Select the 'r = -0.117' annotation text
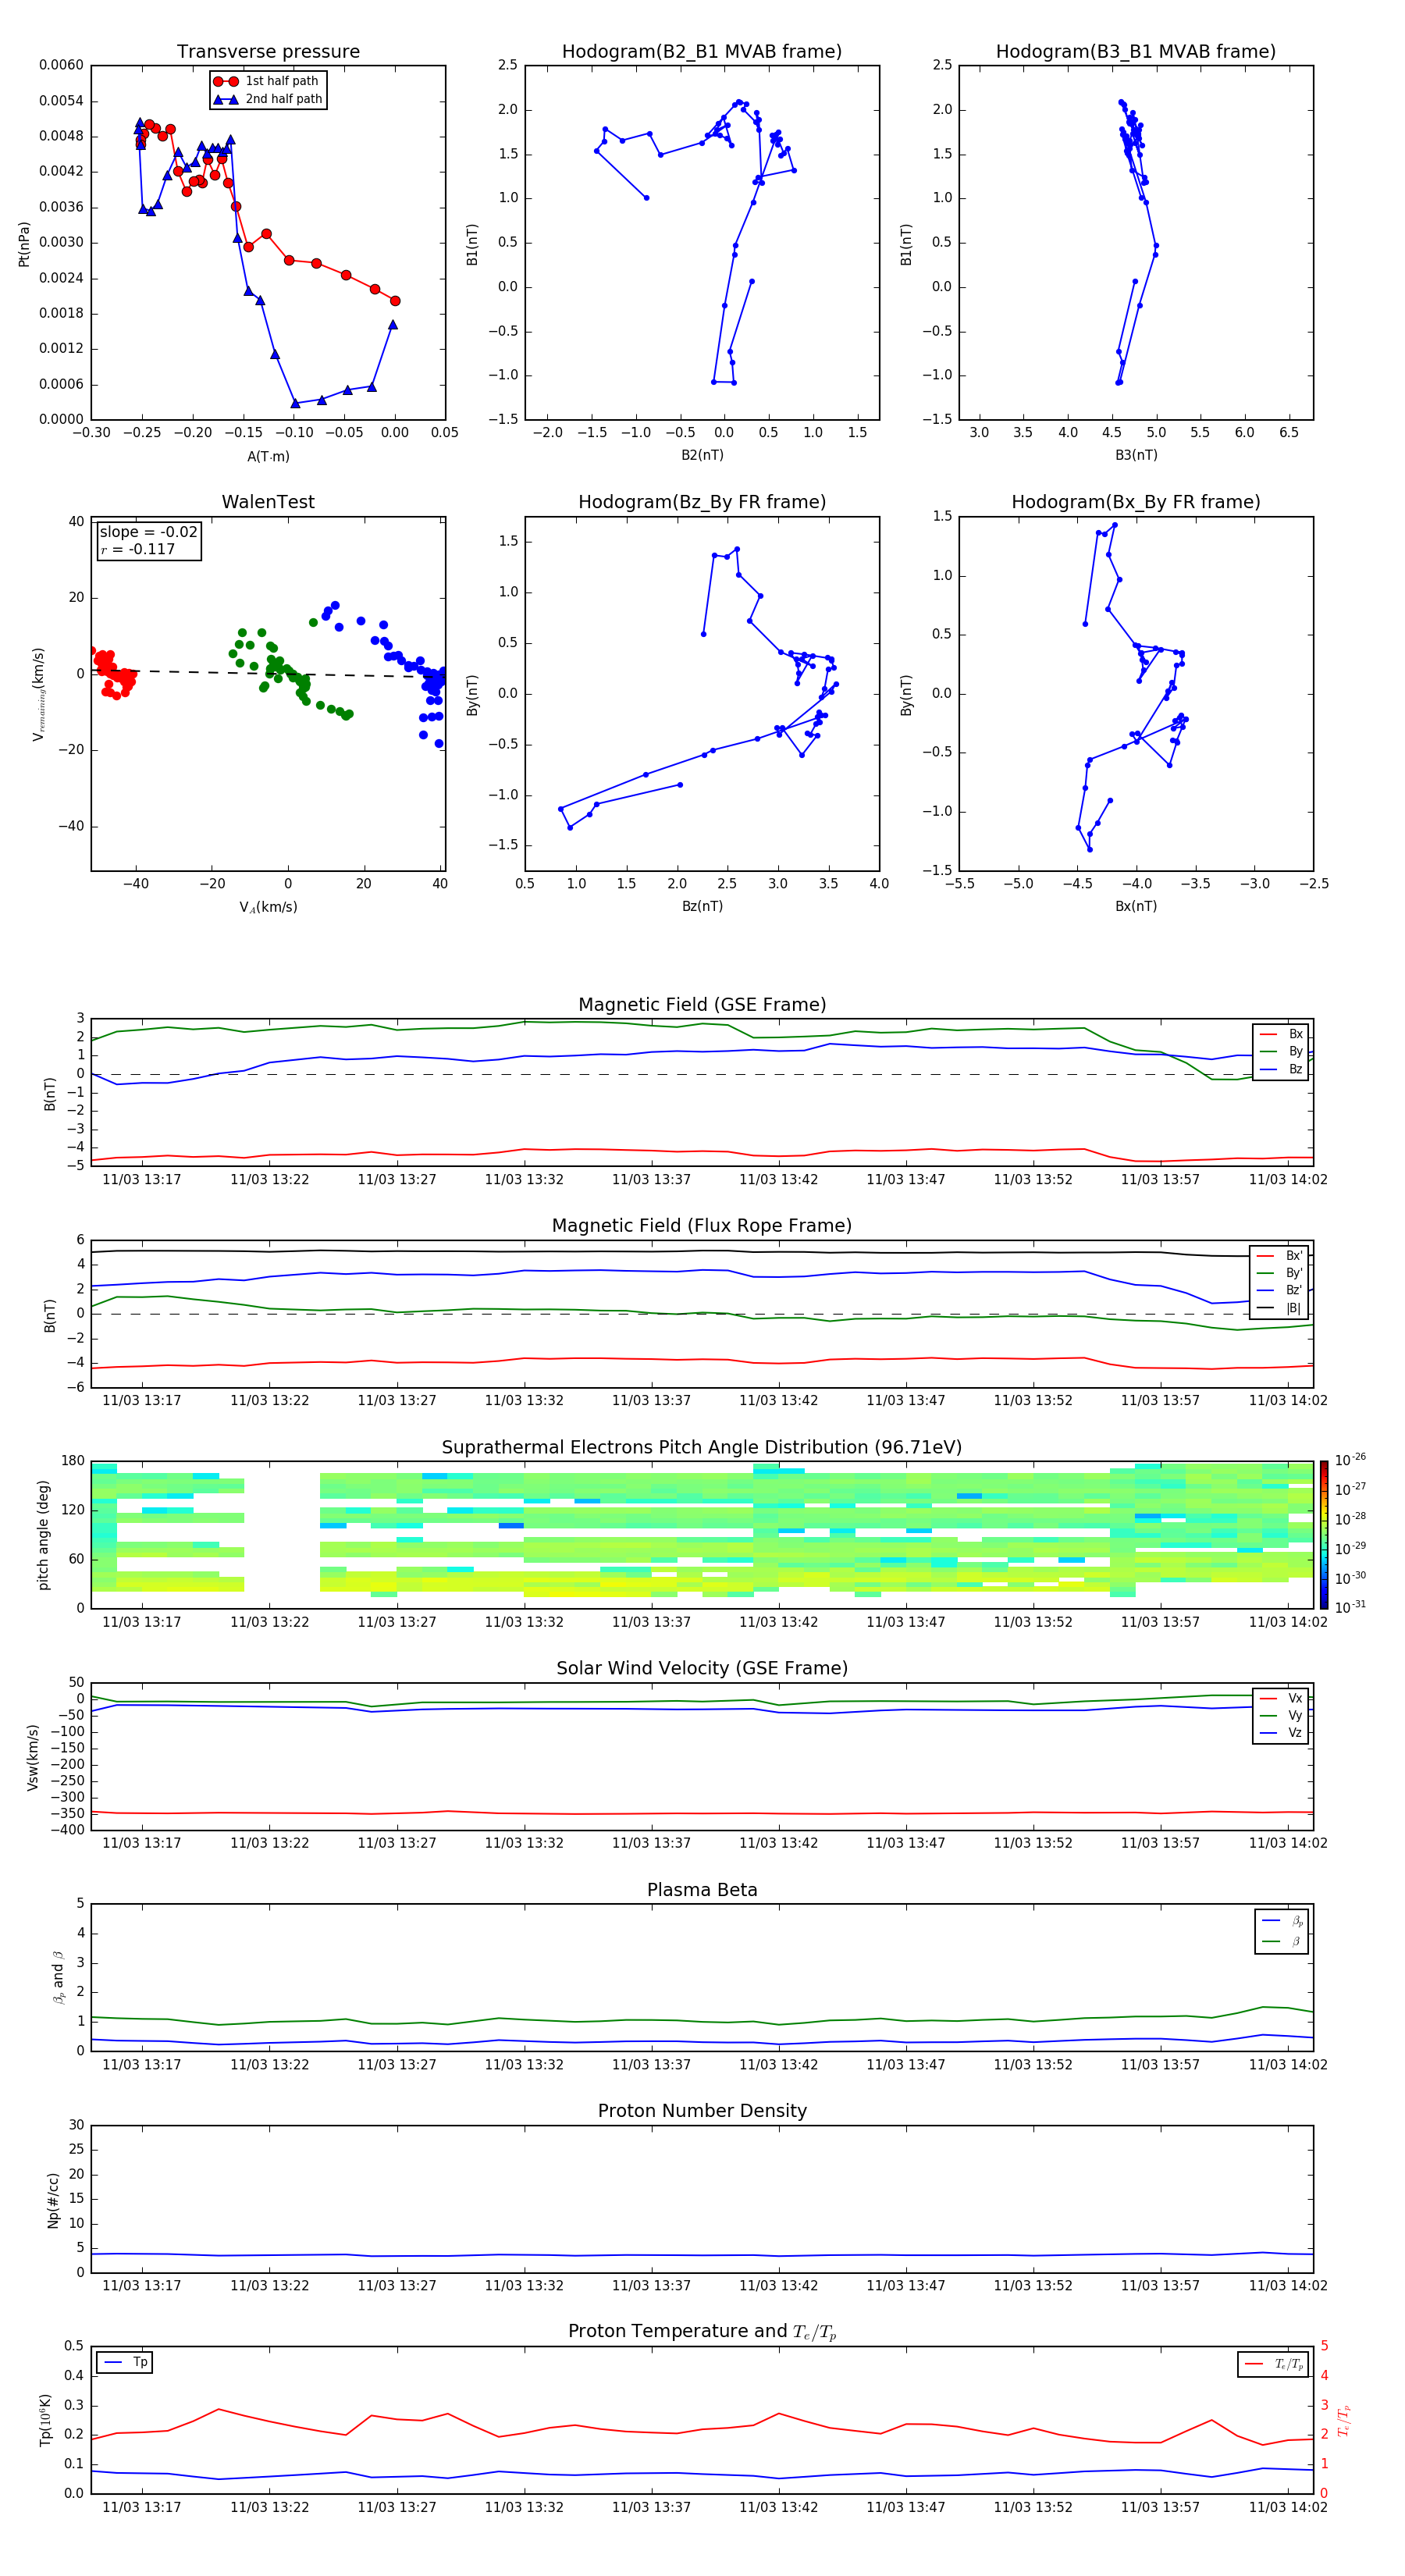The image size is (1405, 2576). click(x=138, y=549)
